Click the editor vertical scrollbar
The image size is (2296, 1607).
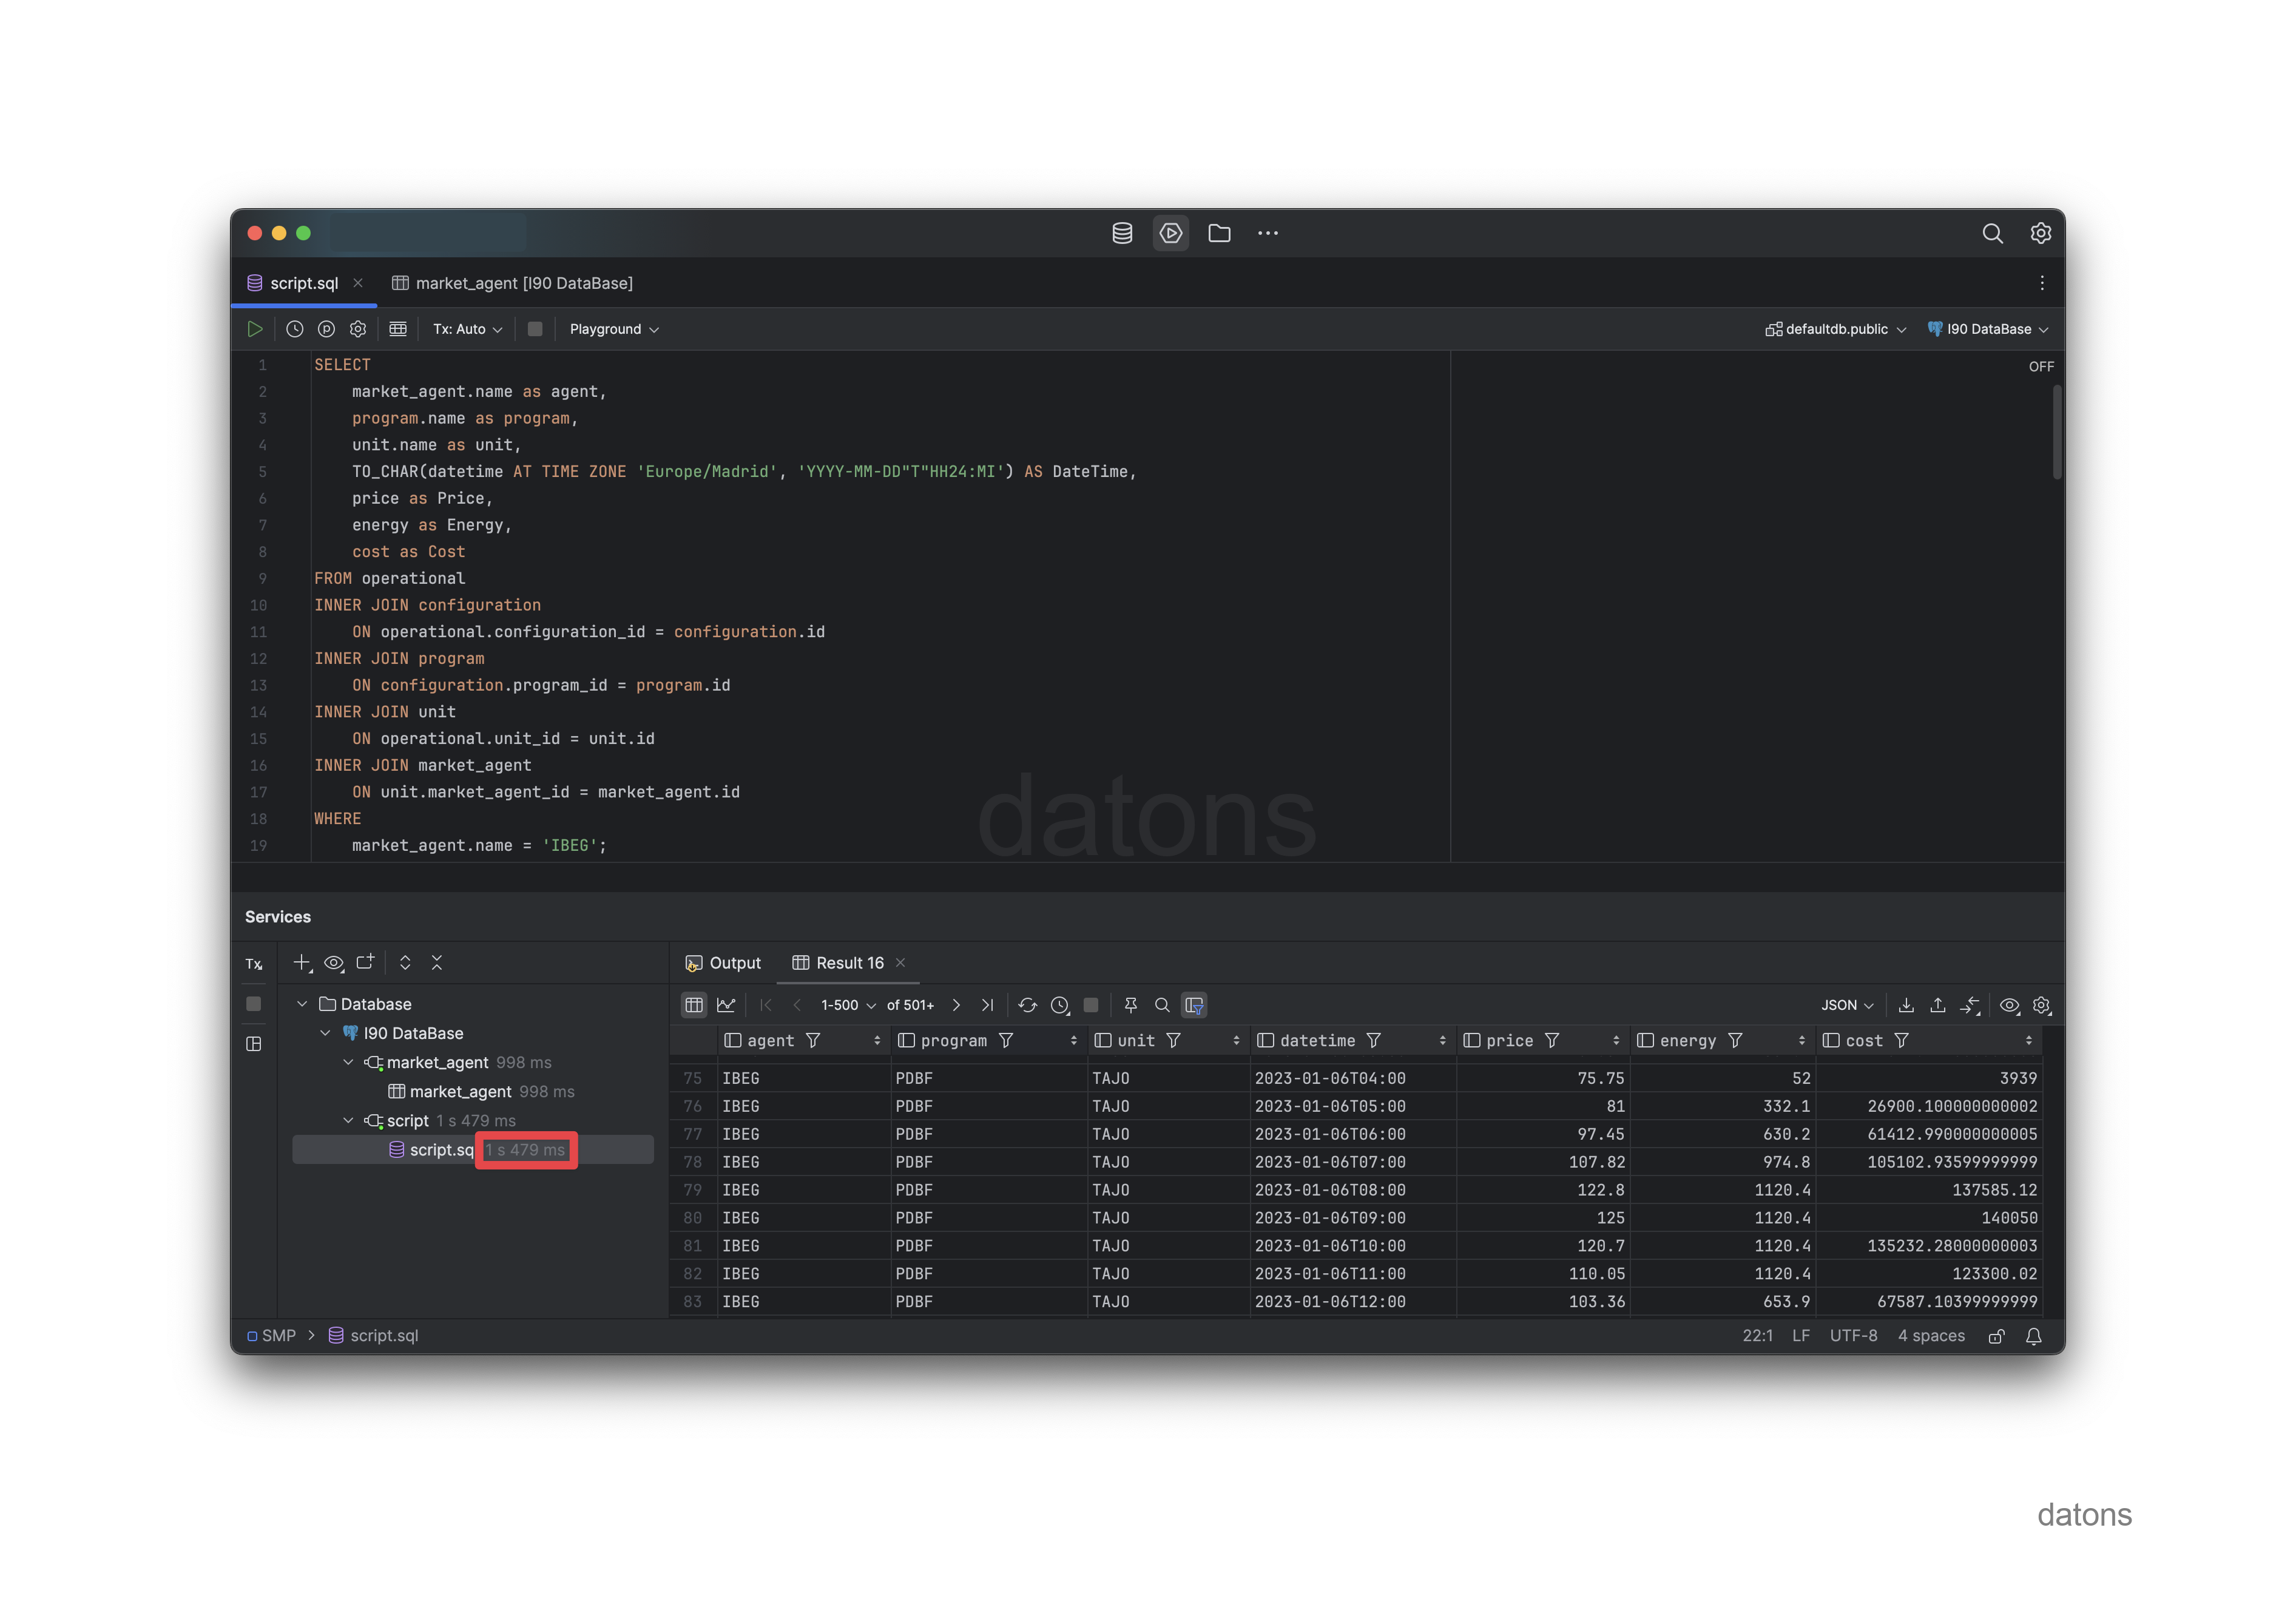coord(2056,432)
